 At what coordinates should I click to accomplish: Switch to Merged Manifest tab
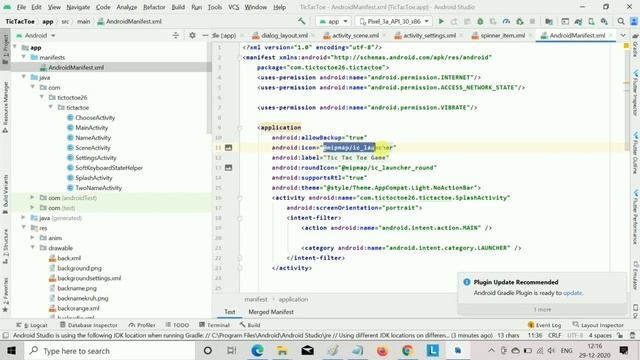tap(271, 312)
